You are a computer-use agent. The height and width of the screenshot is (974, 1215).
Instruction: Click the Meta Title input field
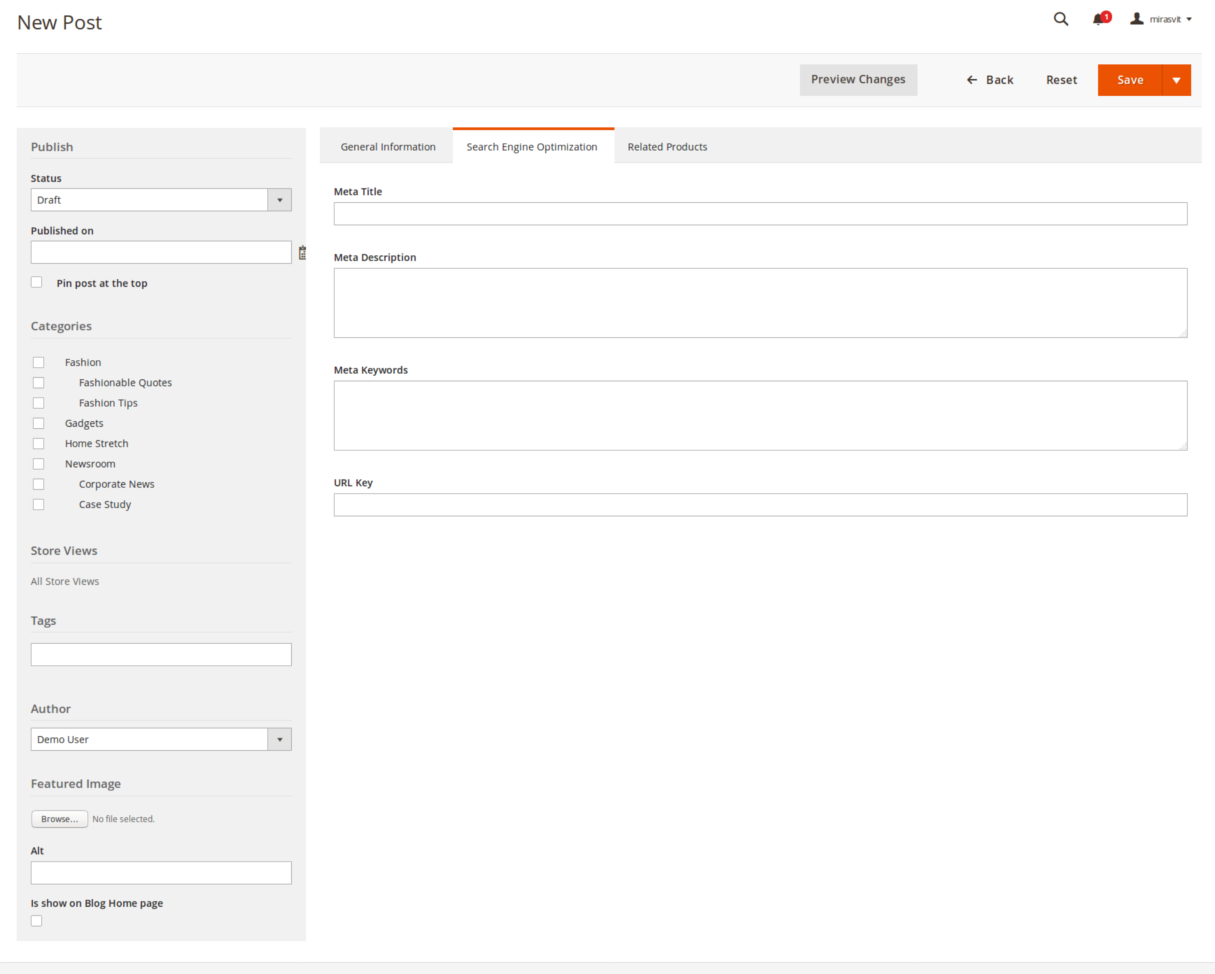coord(760,213)
